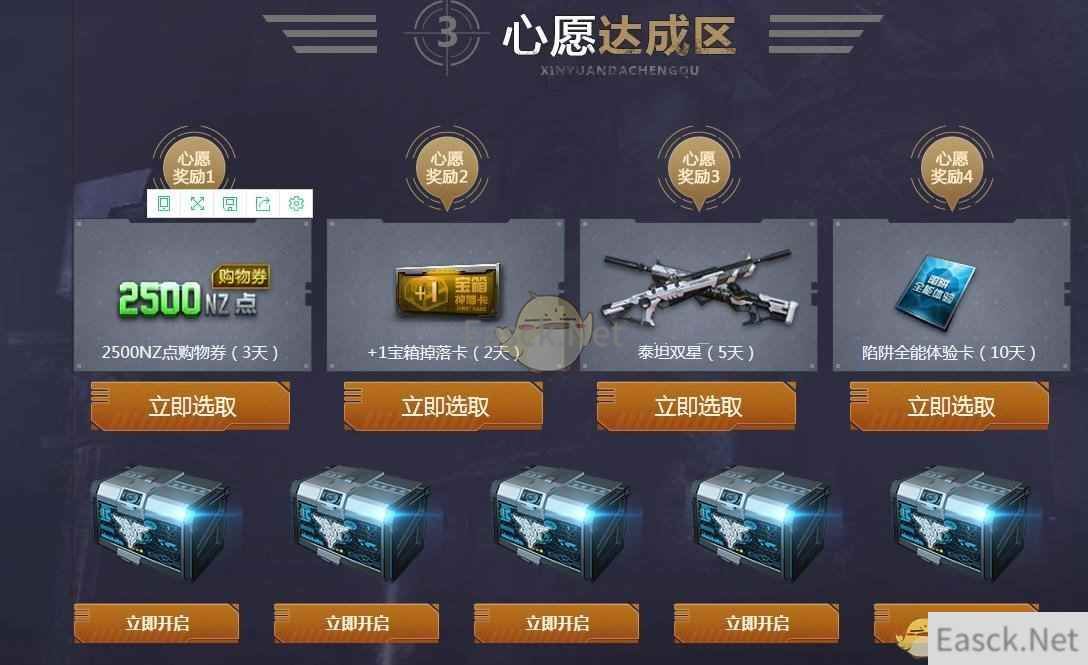Click the fifth treasure chest image
This screenshot has width=1088, height=665.
pos(961,524)
